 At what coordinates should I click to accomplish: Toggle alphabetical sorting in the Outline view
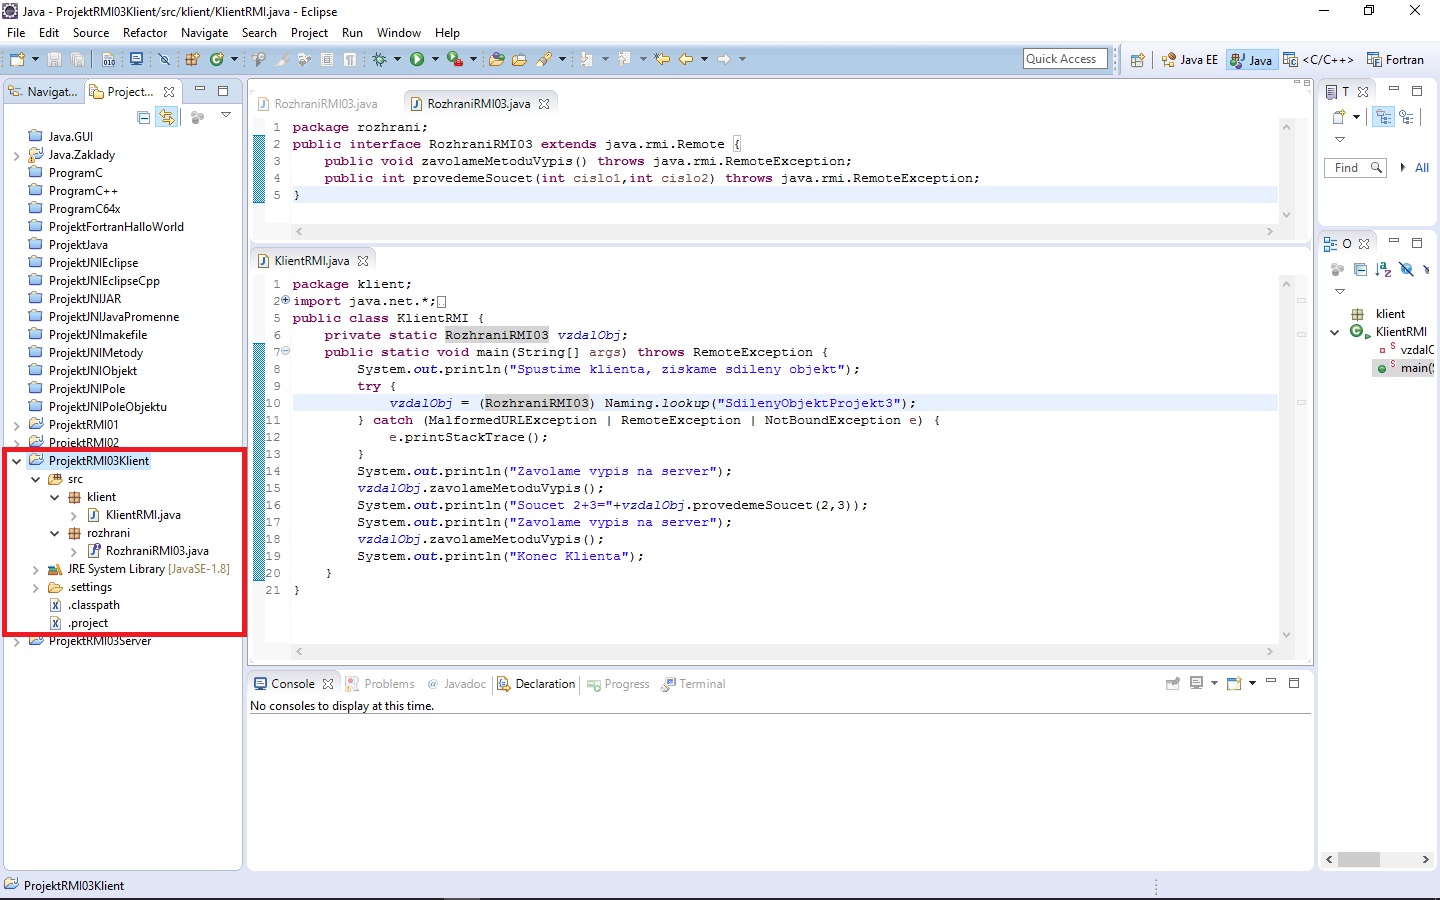1383,270
